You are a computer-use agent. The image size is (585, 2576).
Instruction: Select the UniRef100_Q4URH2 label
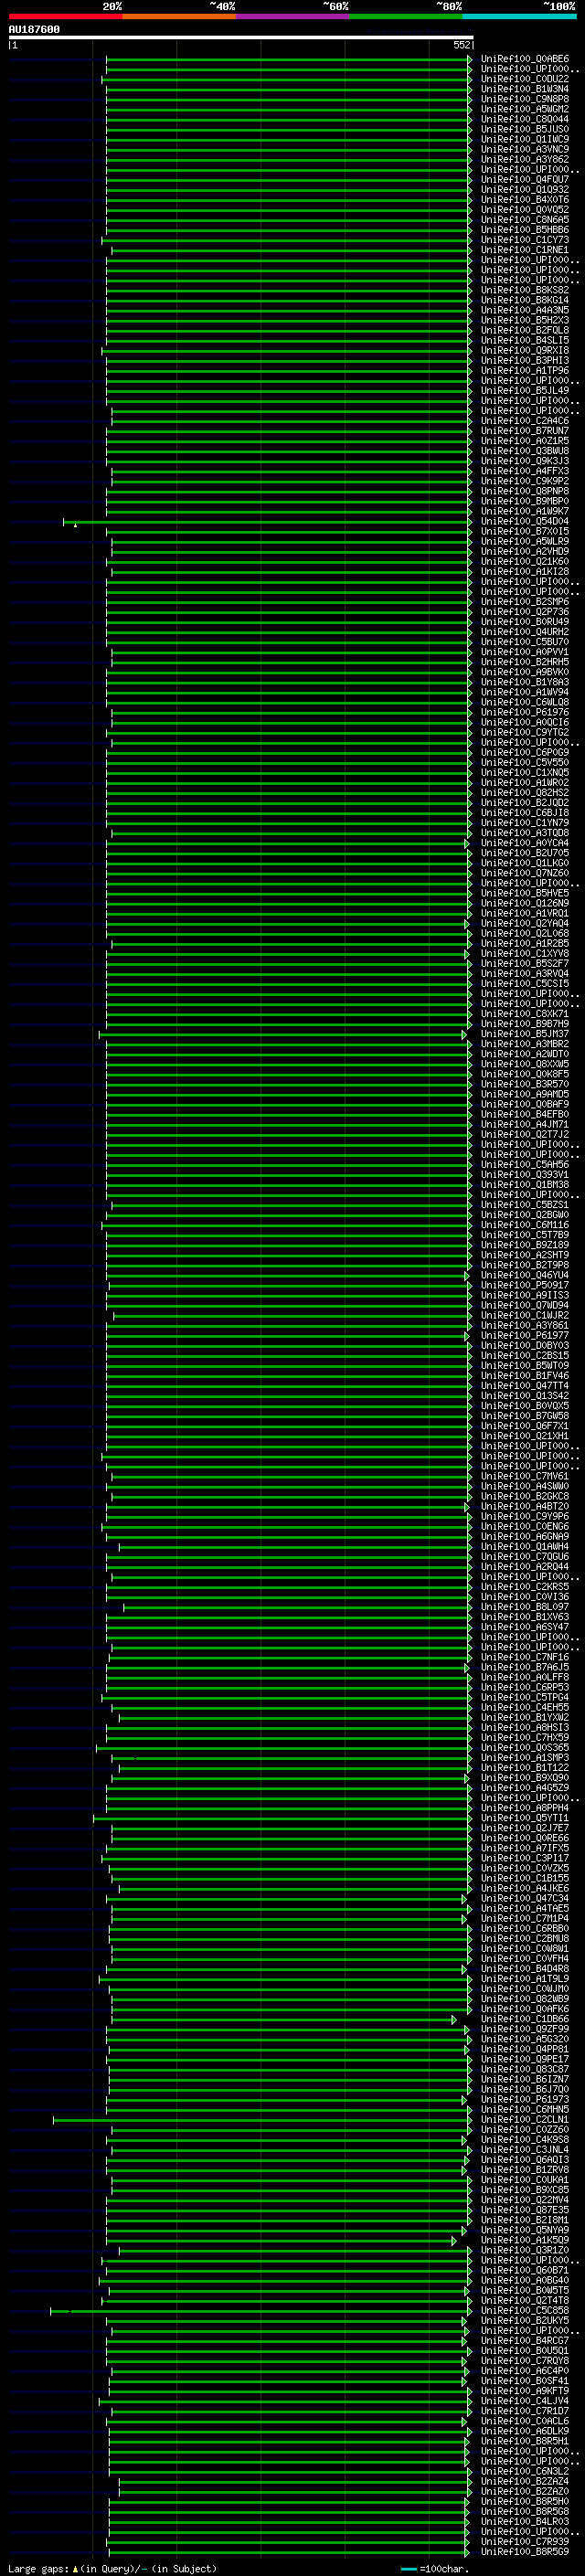coord(525,632)
